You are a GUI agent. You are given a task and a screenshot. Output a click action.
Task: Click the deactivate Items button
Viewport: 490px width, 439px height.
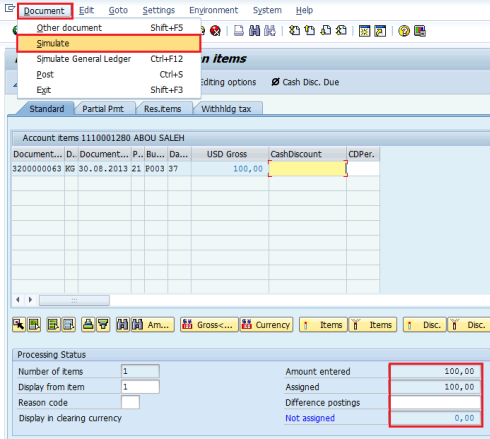click(373, 324)
